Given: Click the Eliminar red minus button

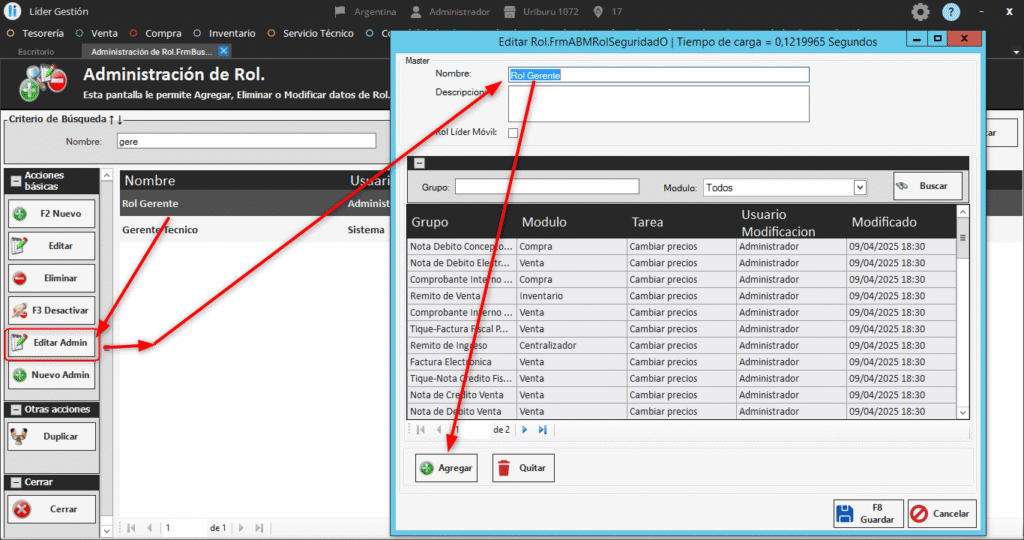Looking at the screenshot, I should pyautogui.click(x=53, y=278).
